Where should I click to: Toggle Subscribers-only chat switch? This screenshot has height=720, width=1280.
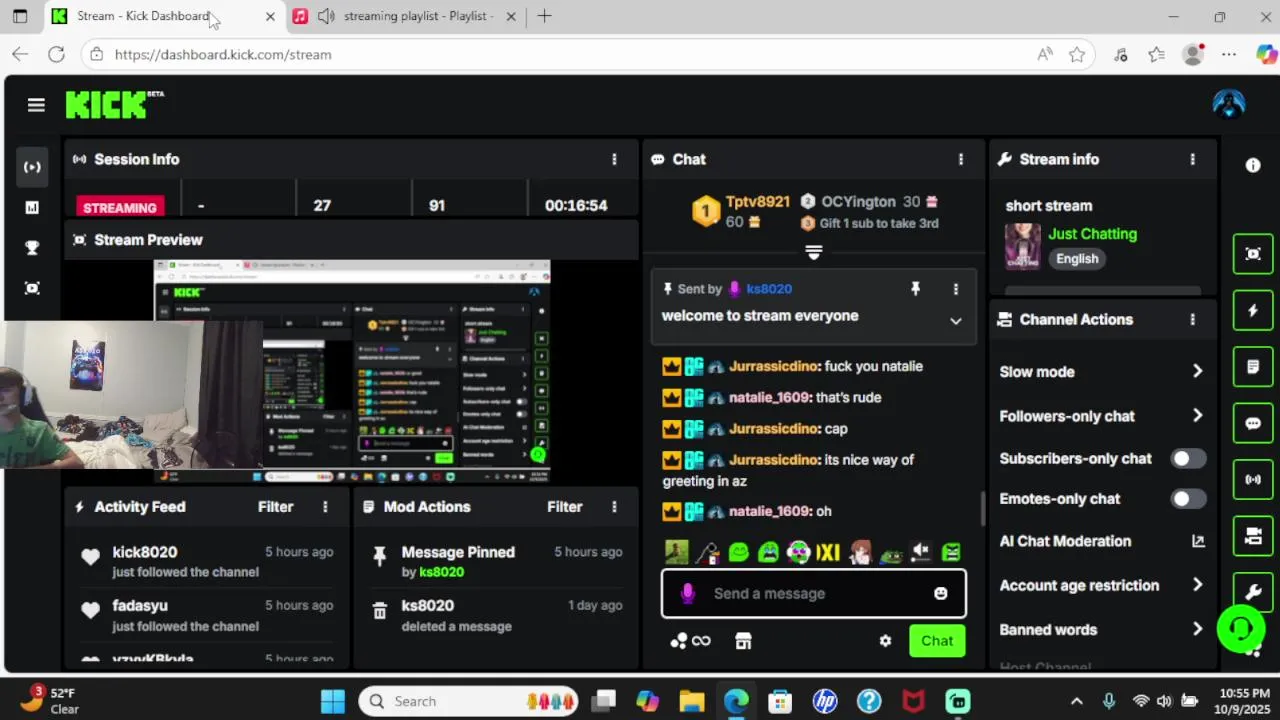(x=1188, y=458)
